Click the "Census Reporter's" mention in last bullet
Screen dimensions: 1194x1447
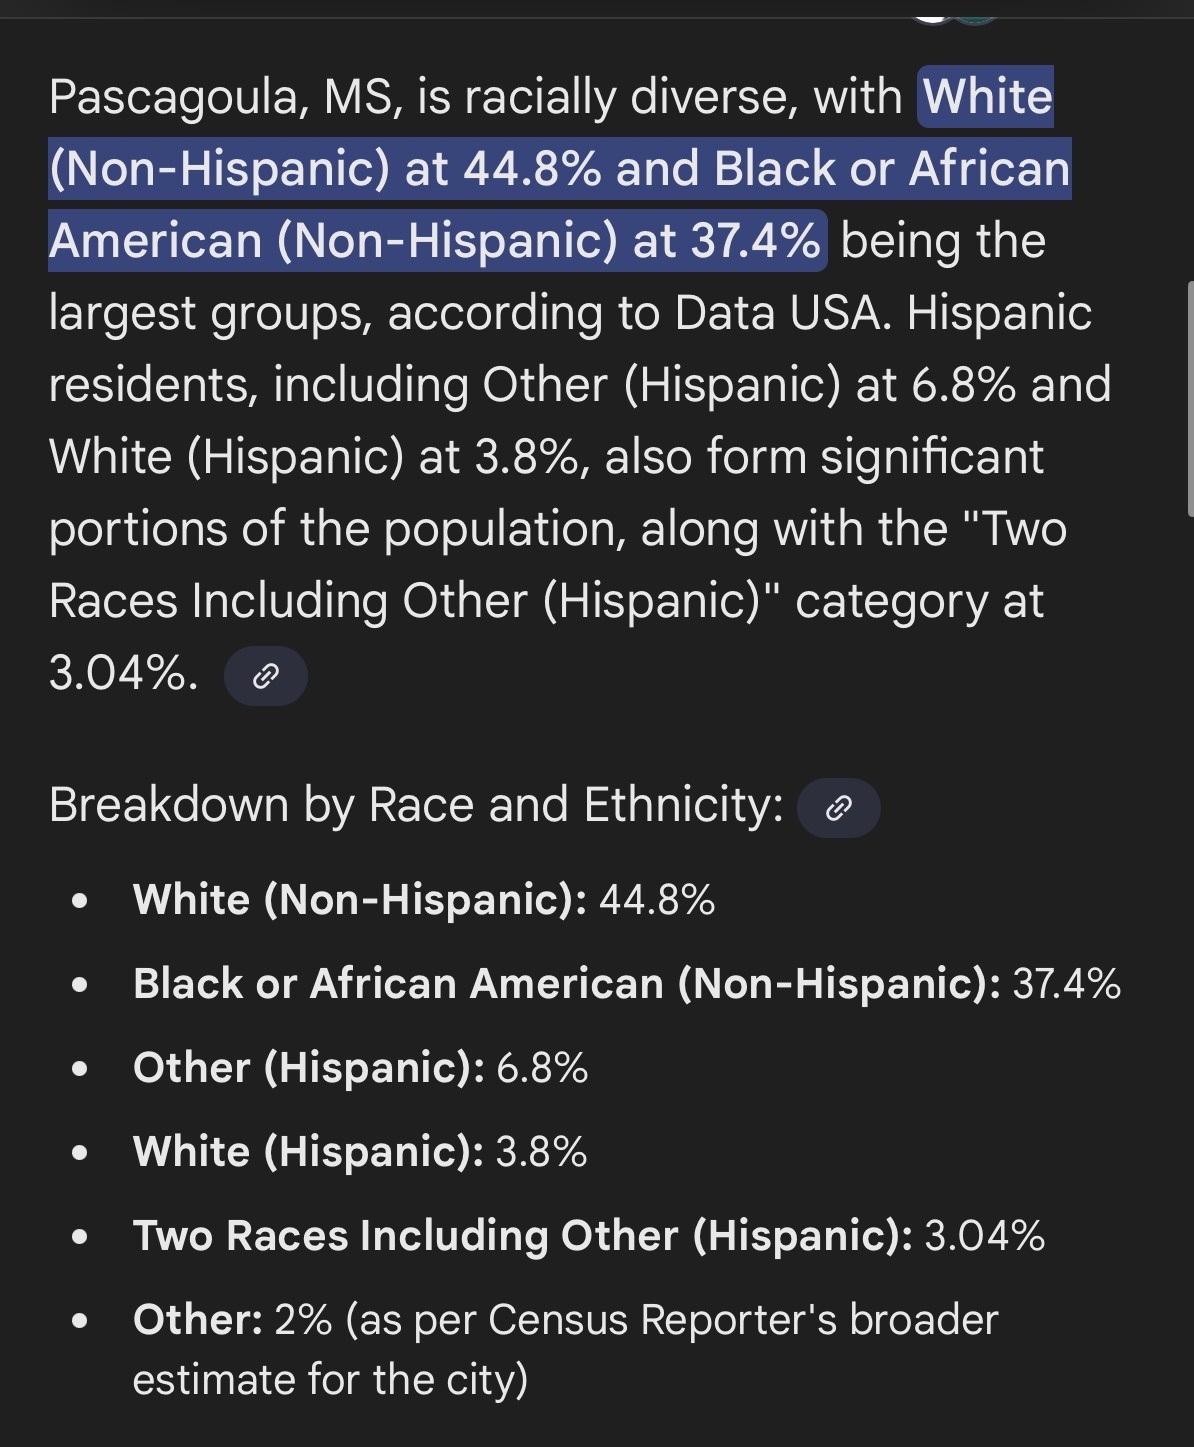[x=662, y=1320]
